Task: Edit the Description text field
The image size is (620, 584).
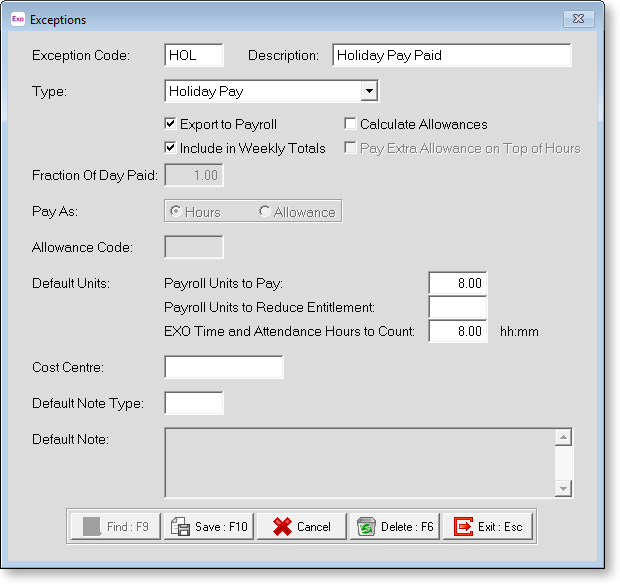Action: pyautogui.click(x=451, y=56)
